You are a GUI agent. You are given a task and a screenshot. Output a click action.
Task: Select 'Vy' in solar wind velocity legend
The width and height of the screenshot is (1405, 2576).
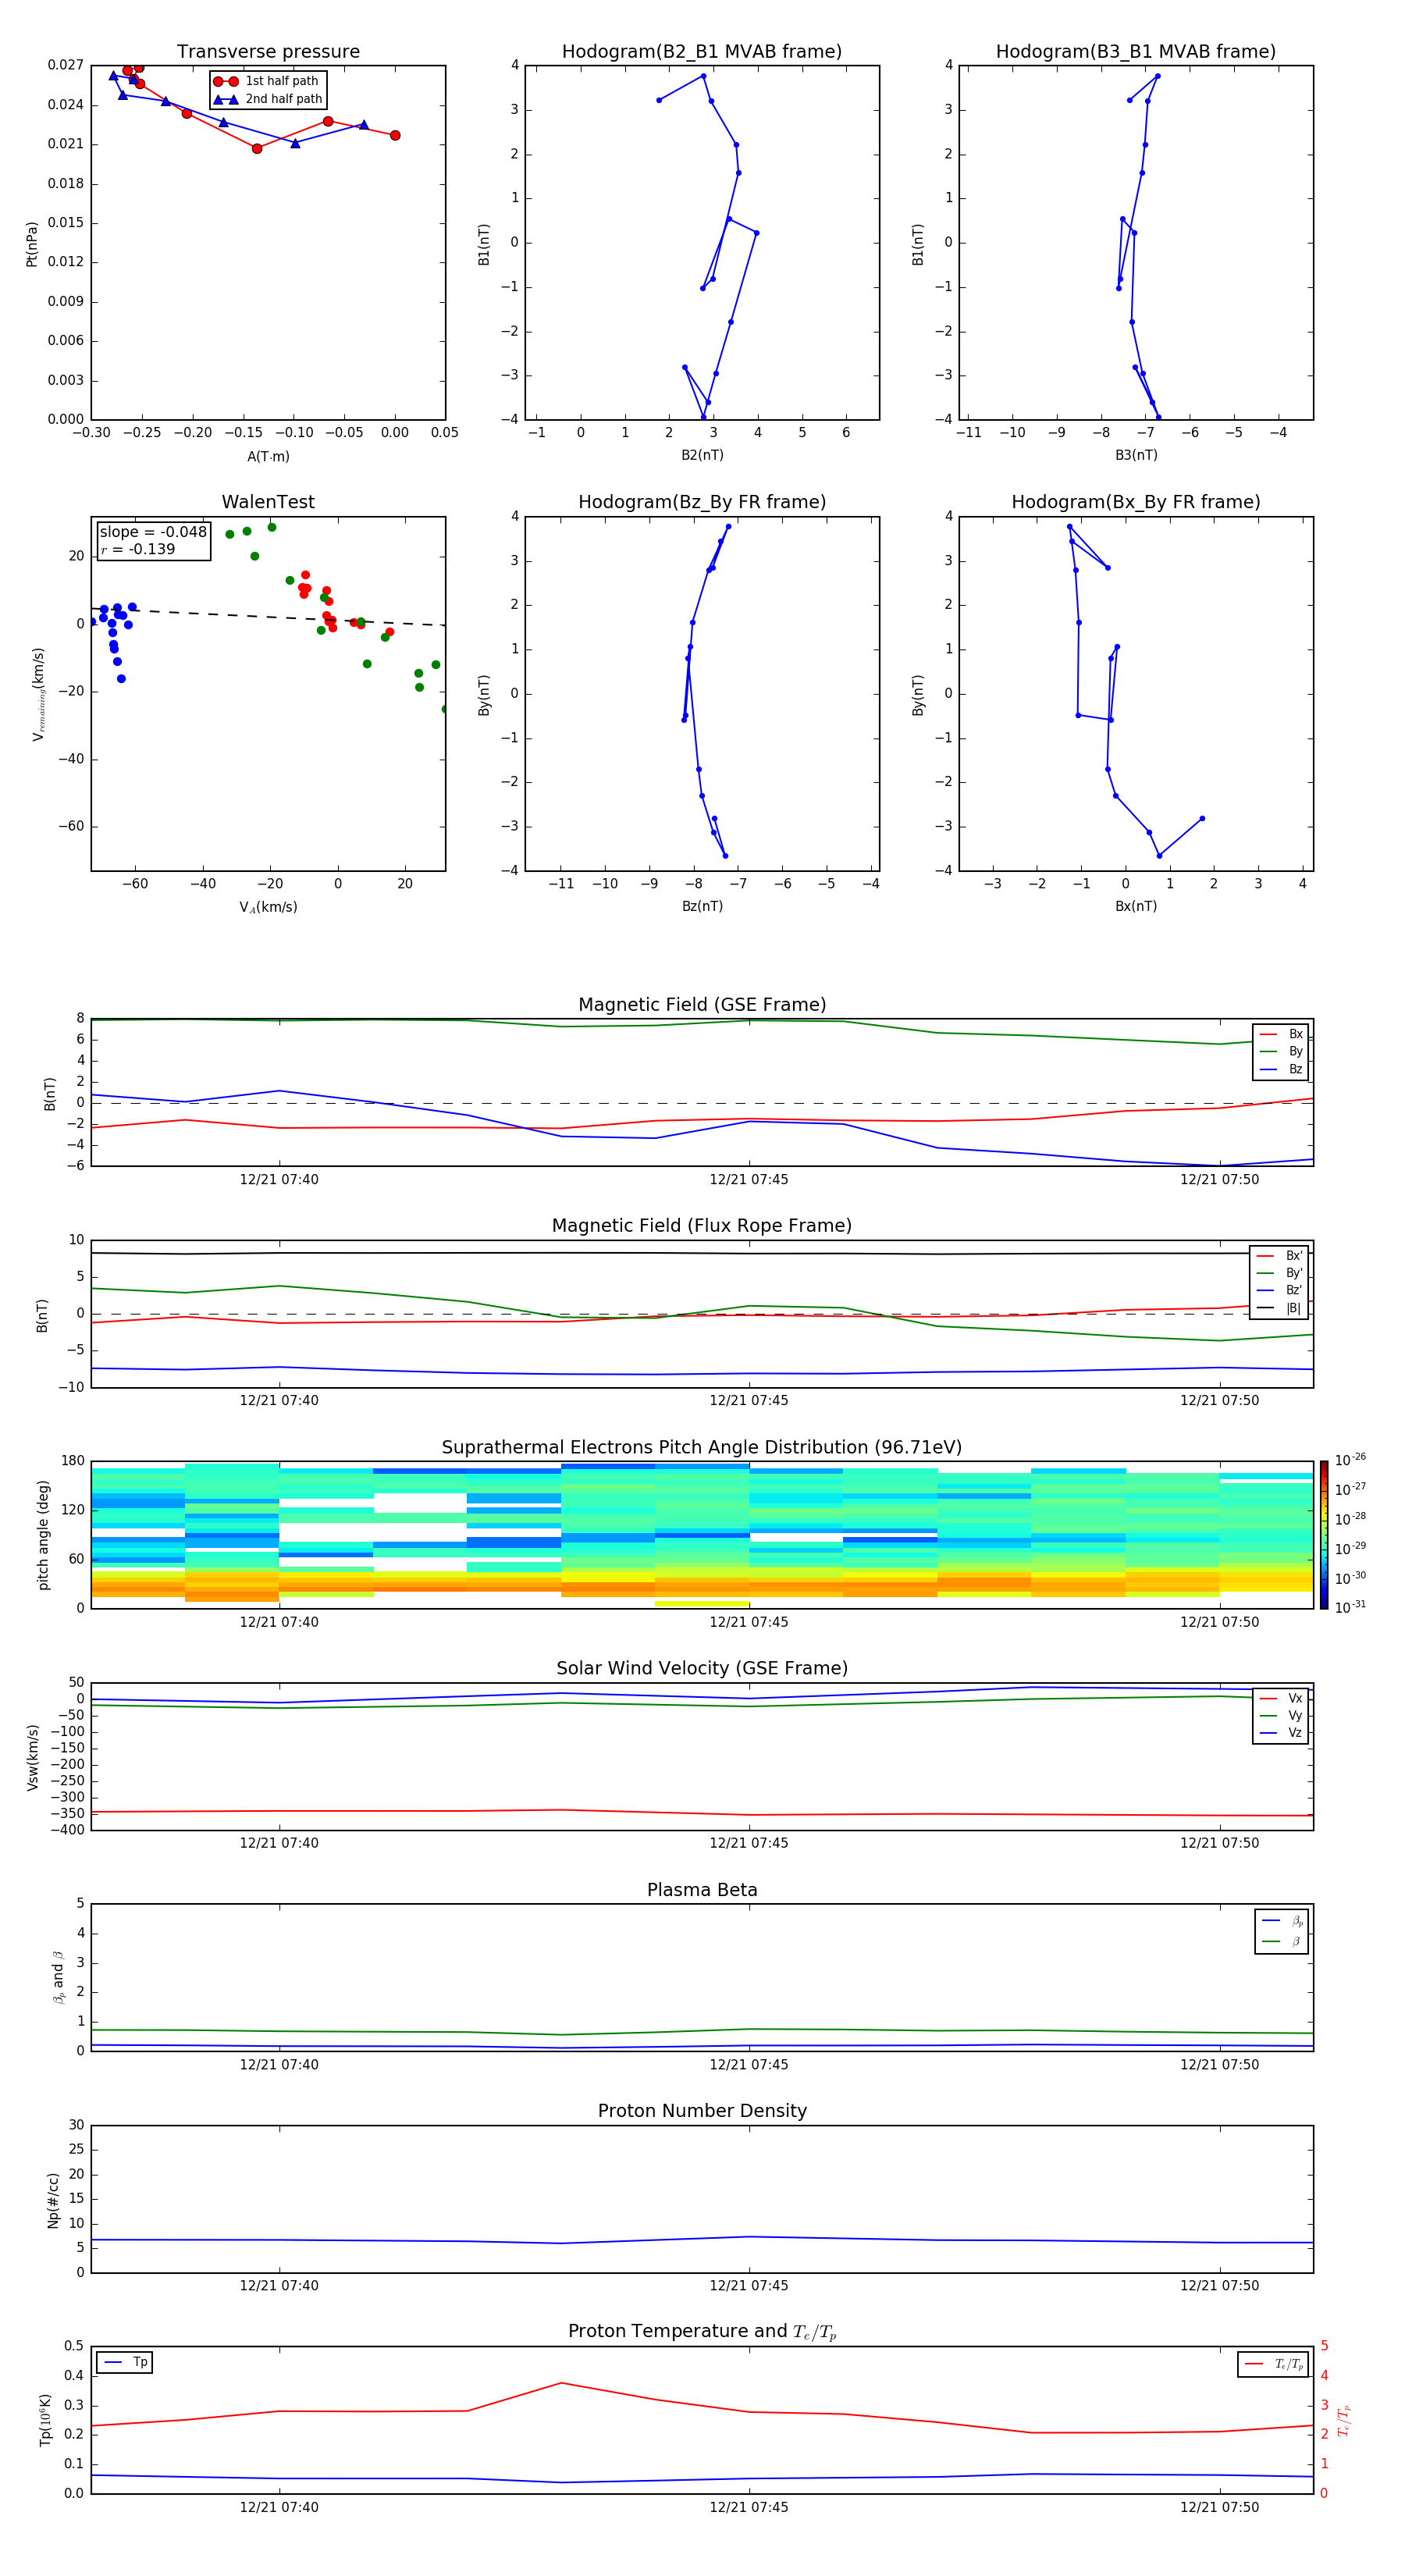[x=1281, y=1715]
